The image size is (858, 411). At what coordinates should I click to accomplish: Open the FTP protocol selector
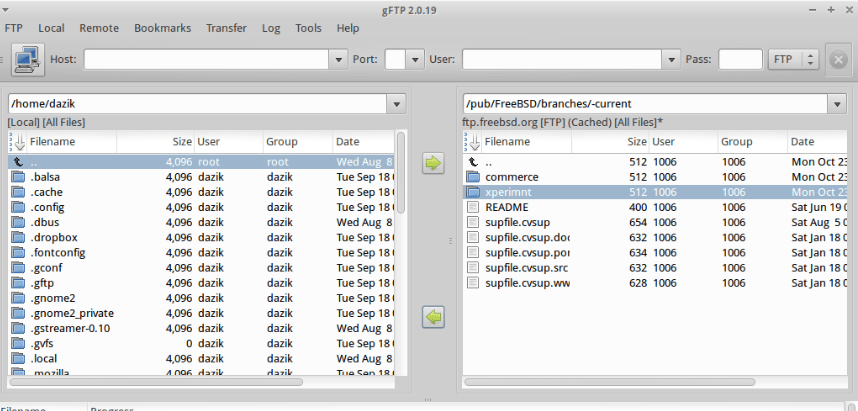click(x=793, y=59)
